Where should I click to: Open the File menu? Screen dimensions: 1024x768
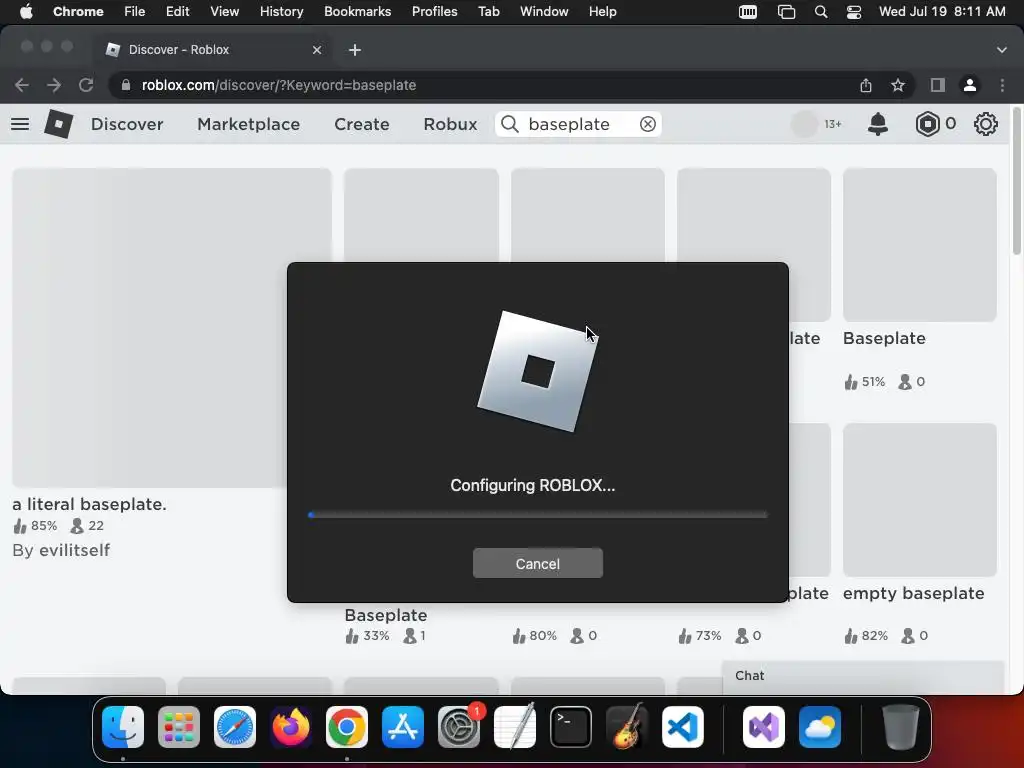tap(135, 12)
